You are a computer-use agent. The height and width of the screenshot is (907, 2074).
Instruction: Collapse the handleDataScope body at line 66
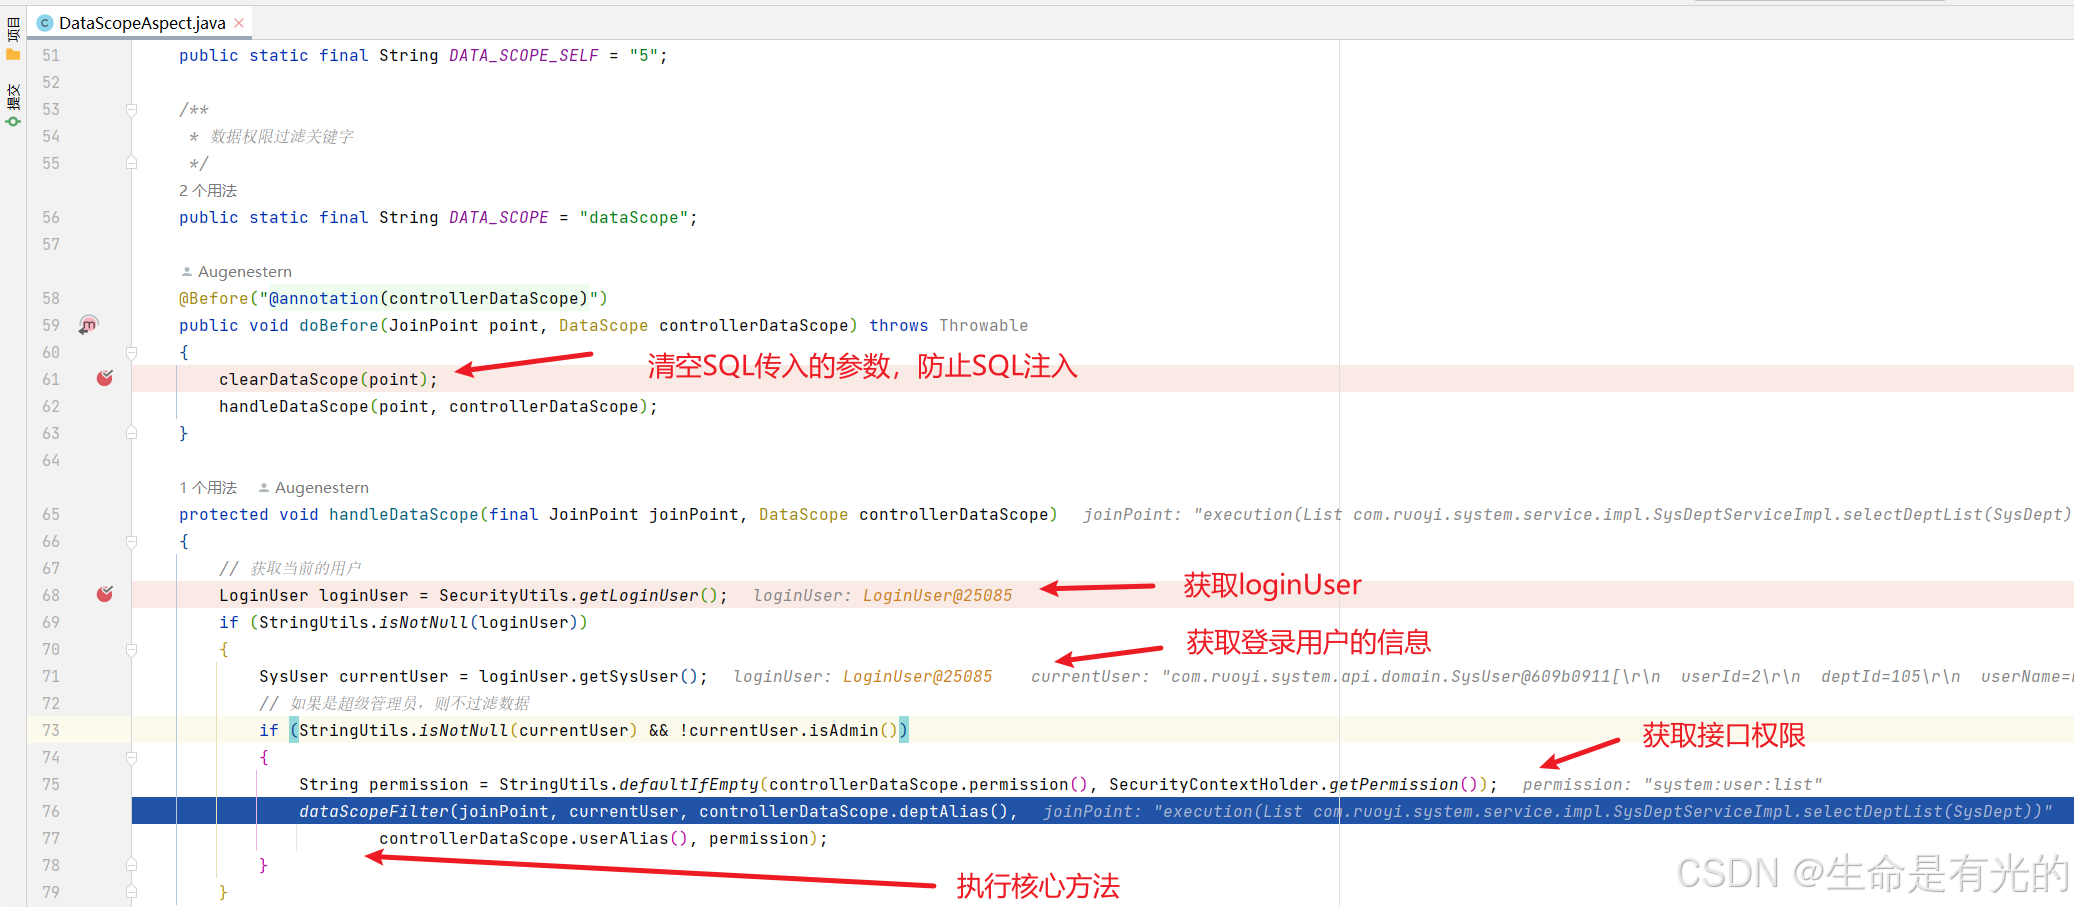point(131,541)
